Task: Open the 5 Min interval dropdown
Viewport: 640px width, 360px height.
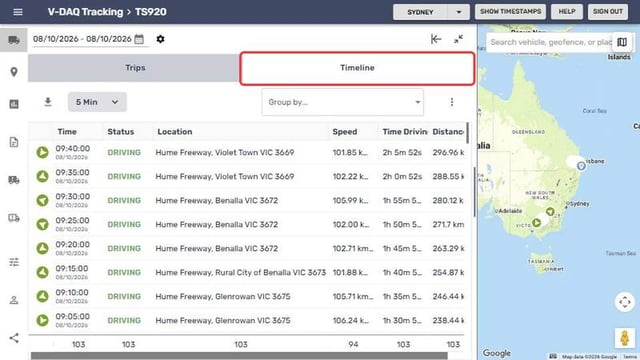Action: [x=97, y=102]
